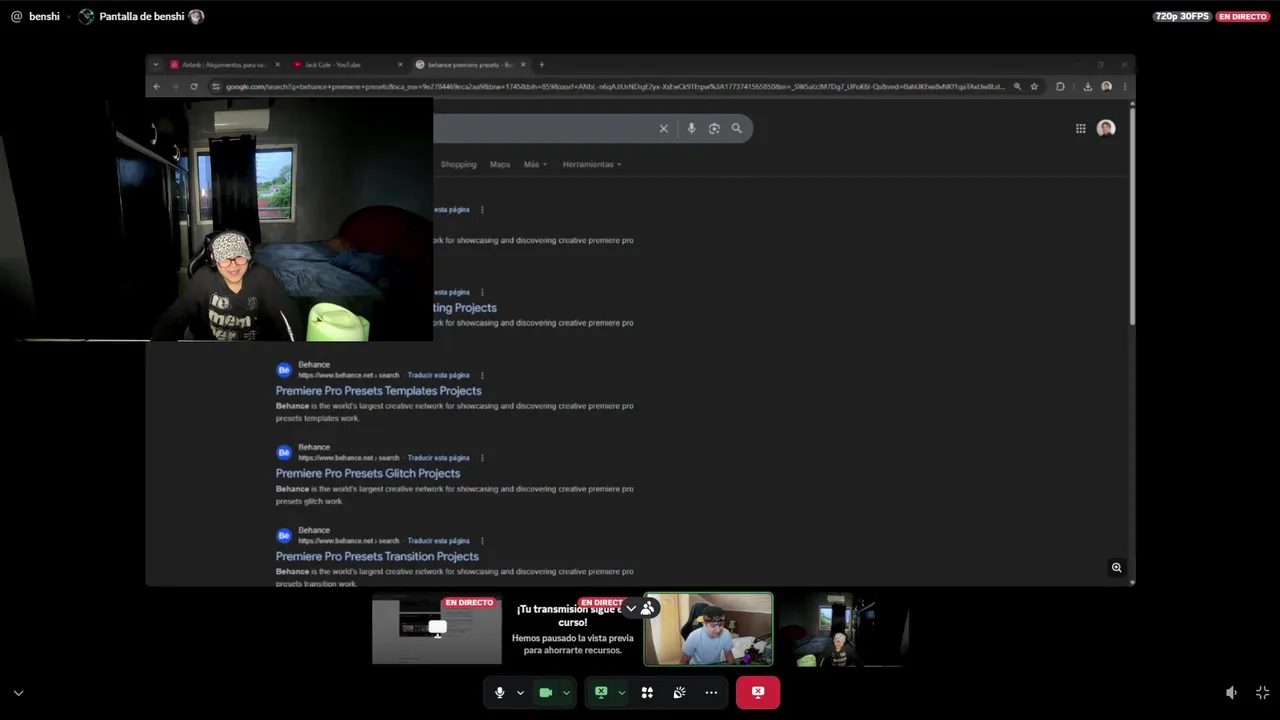
Task: Go forward in the Chrome browser
Action: pos(175,86)
